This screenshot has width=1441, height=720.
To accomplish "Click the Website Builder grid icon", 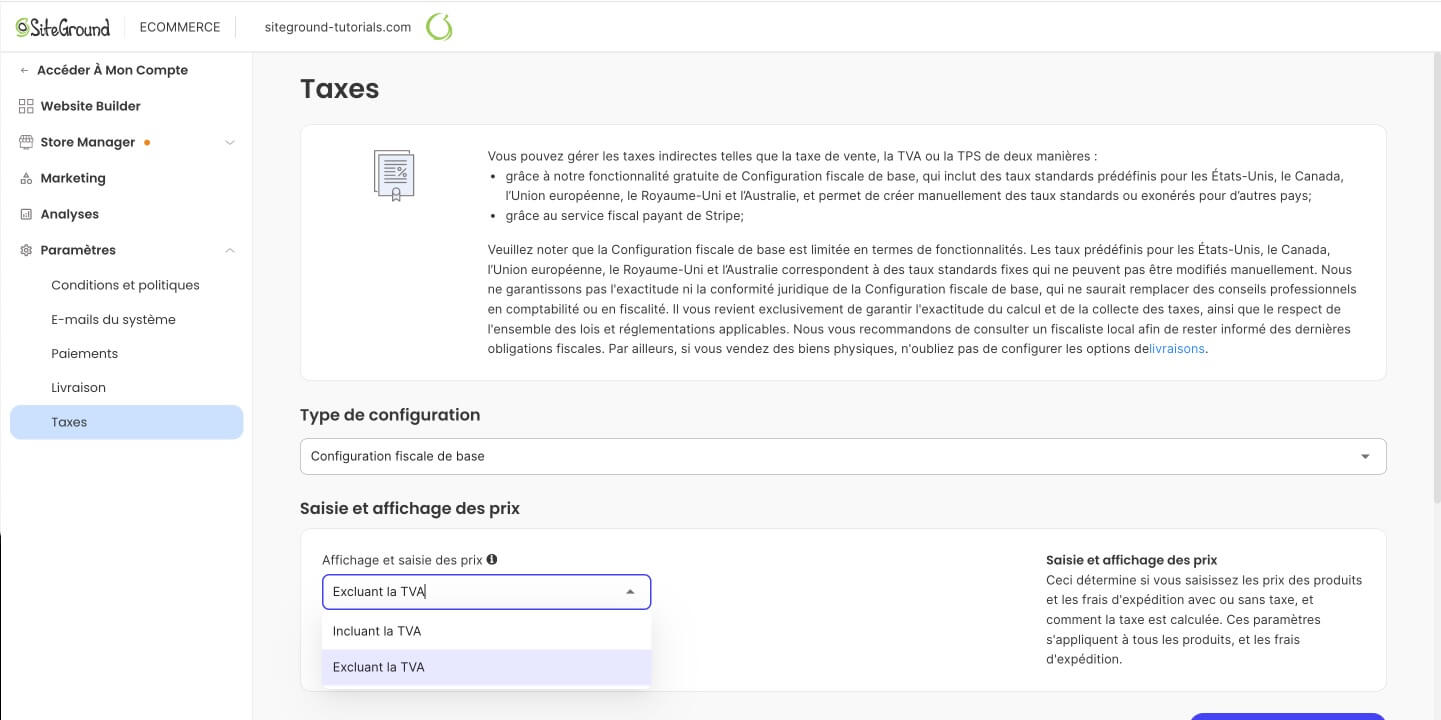I will point(26,106).
